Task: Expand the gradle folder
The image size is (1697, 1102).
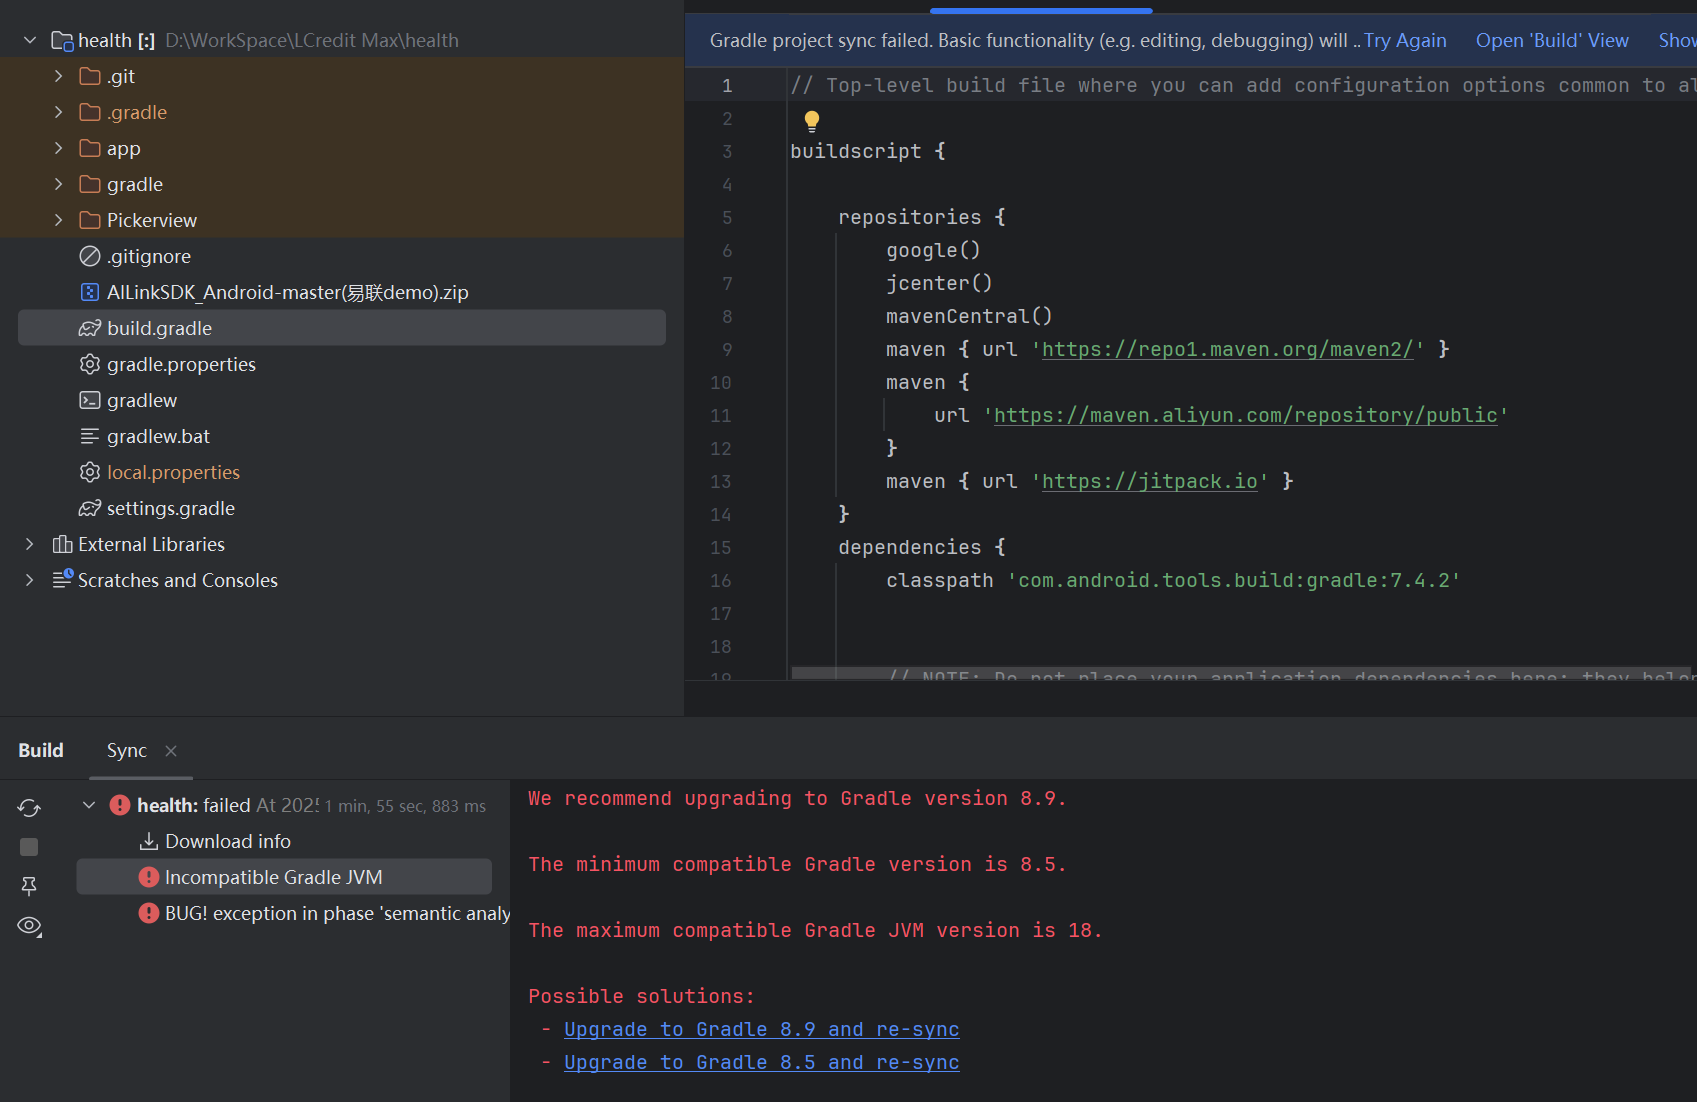Action: tap(58, 184)
